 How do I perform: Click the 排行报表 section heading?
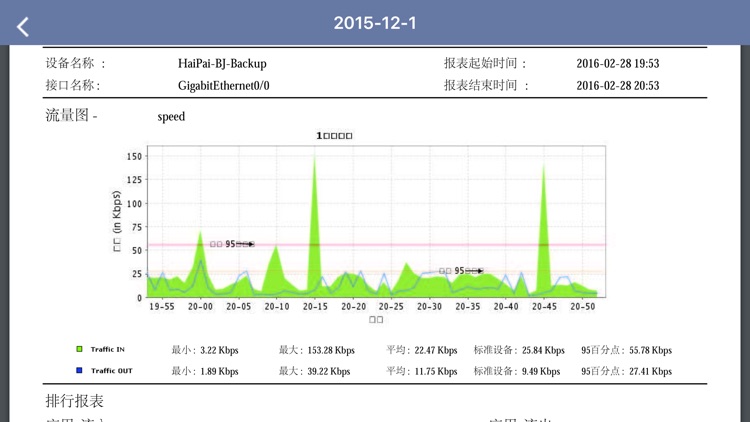pyautogui.click(x=74, y=401)
